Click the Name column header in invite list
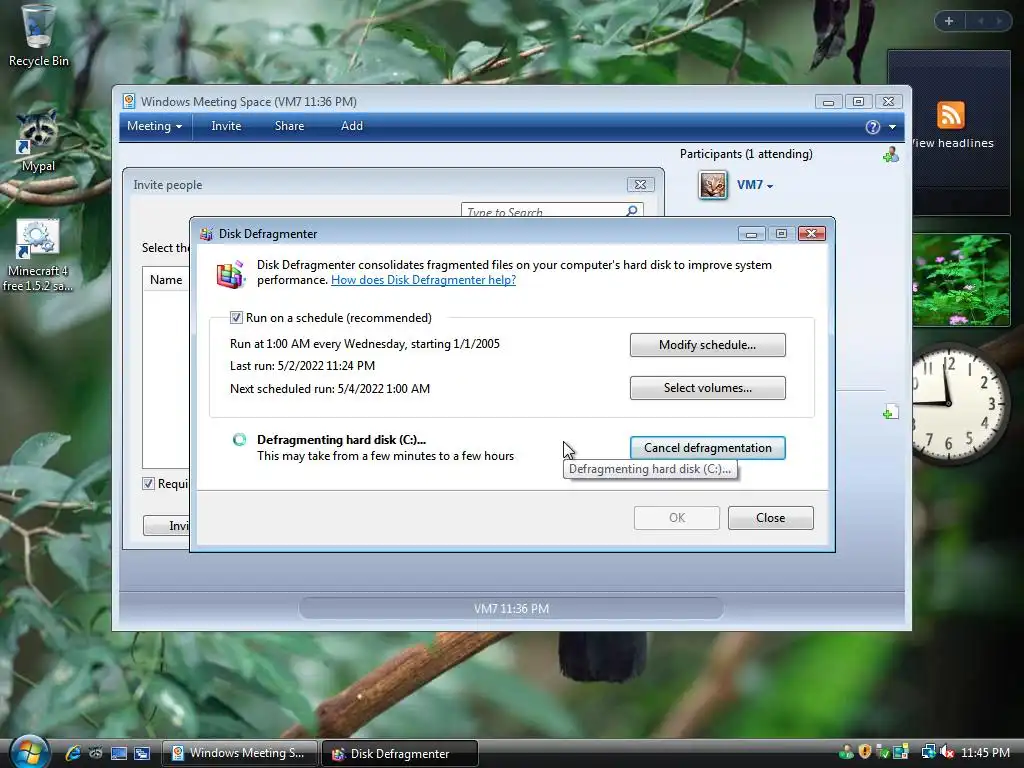The height and width of the screenshot is (768, 1024). (x=166, y=280)
